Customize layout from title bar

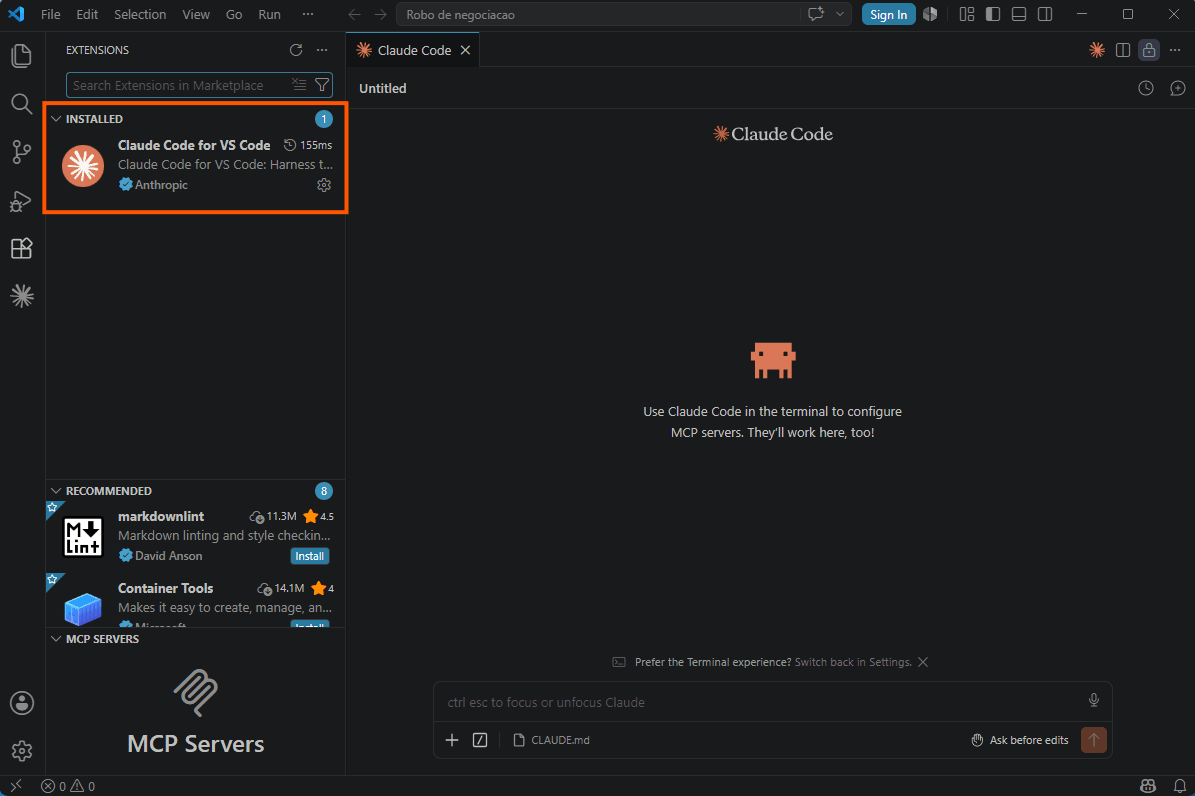[966, 14]
